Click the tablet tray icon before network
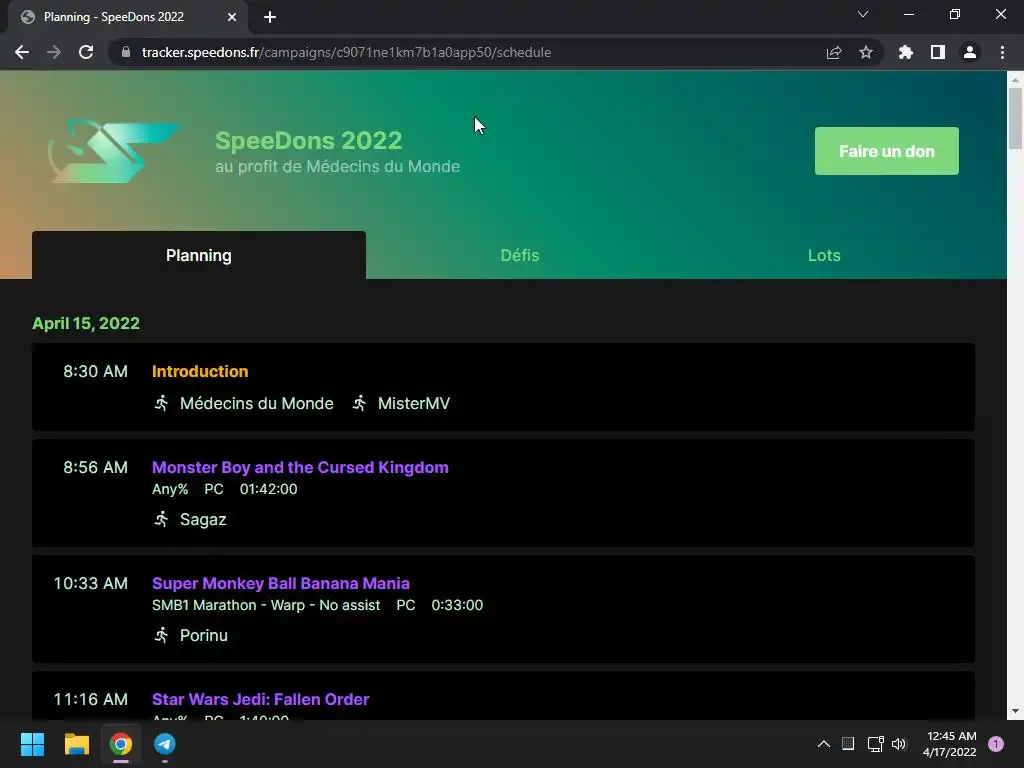 (848, 744)
